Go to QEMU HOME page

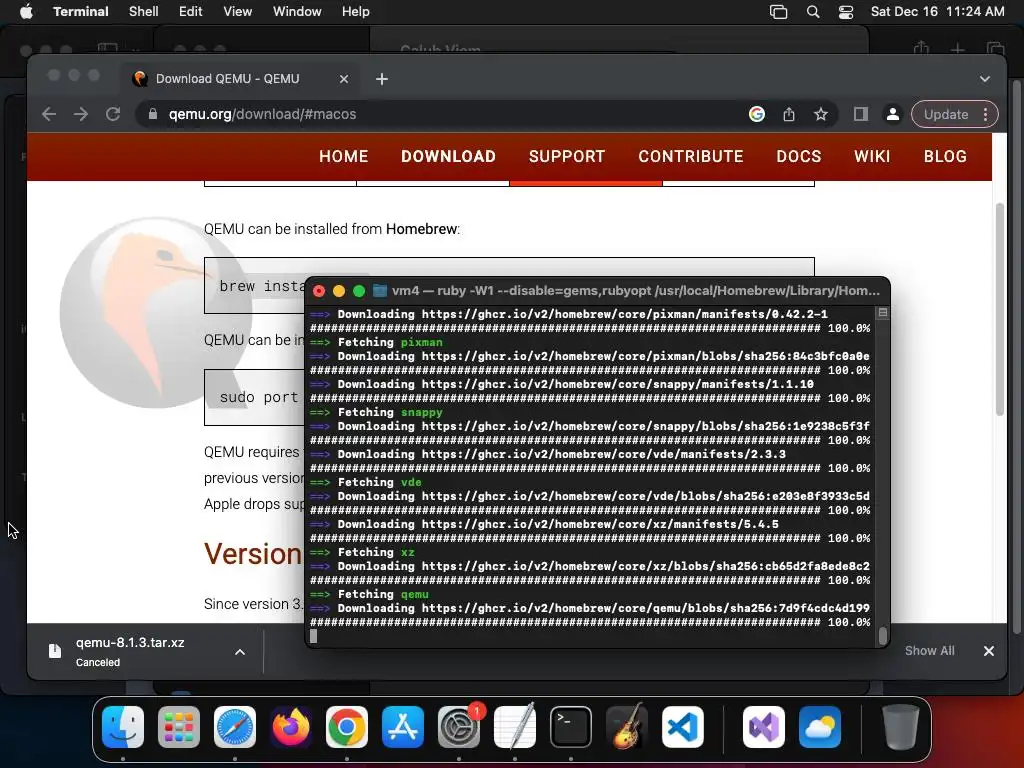point(344,157)
